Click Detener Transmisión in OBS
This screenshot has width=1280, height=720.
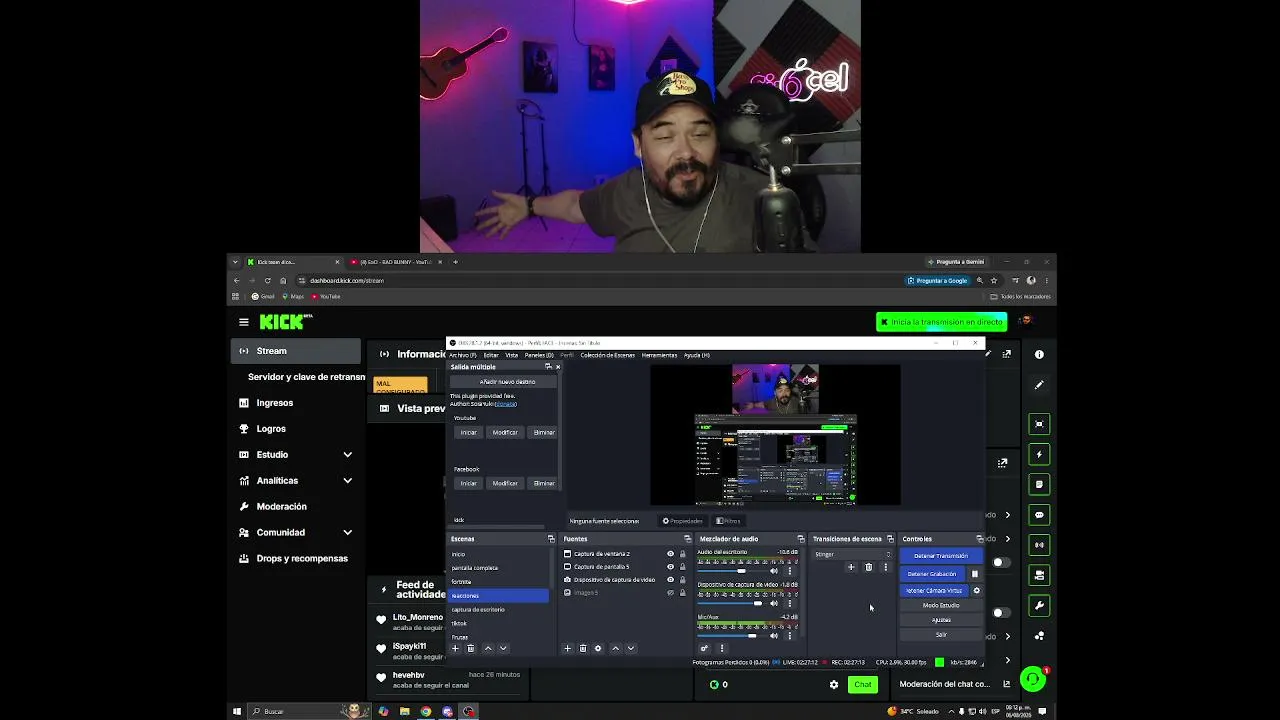(941, 556)
